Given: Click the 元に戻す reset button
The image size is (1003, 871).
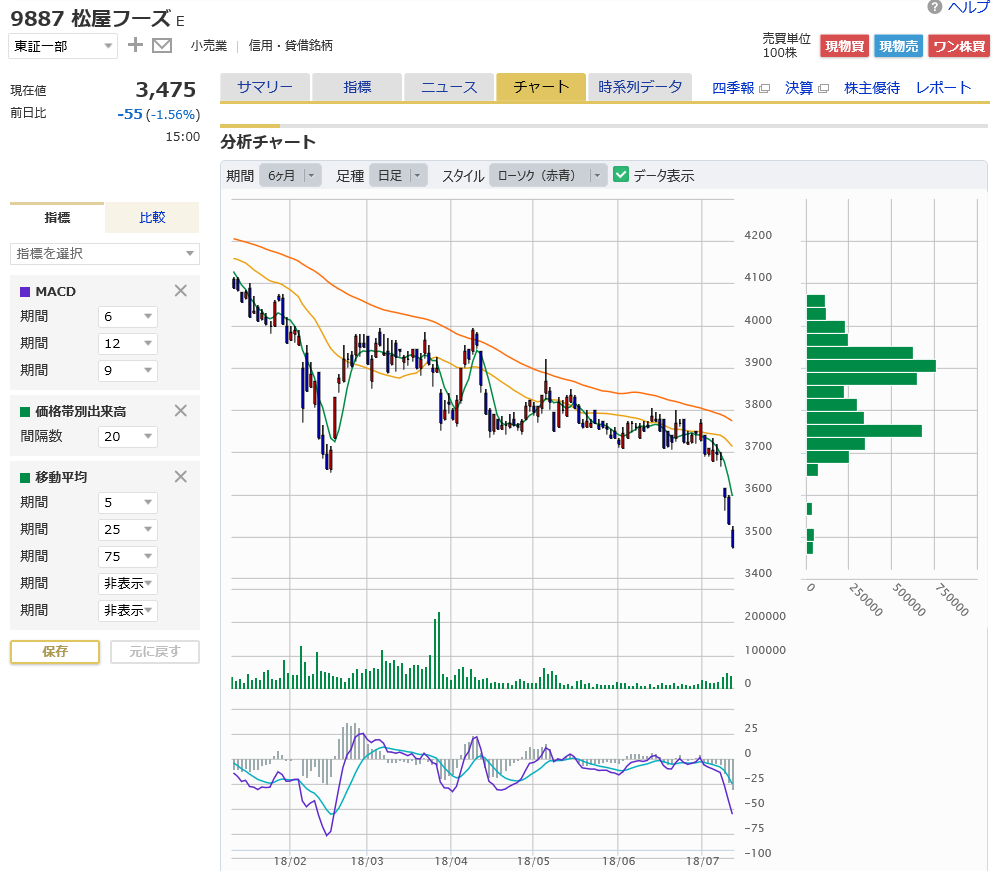Looking at the screenshot, I should point(155,652).
